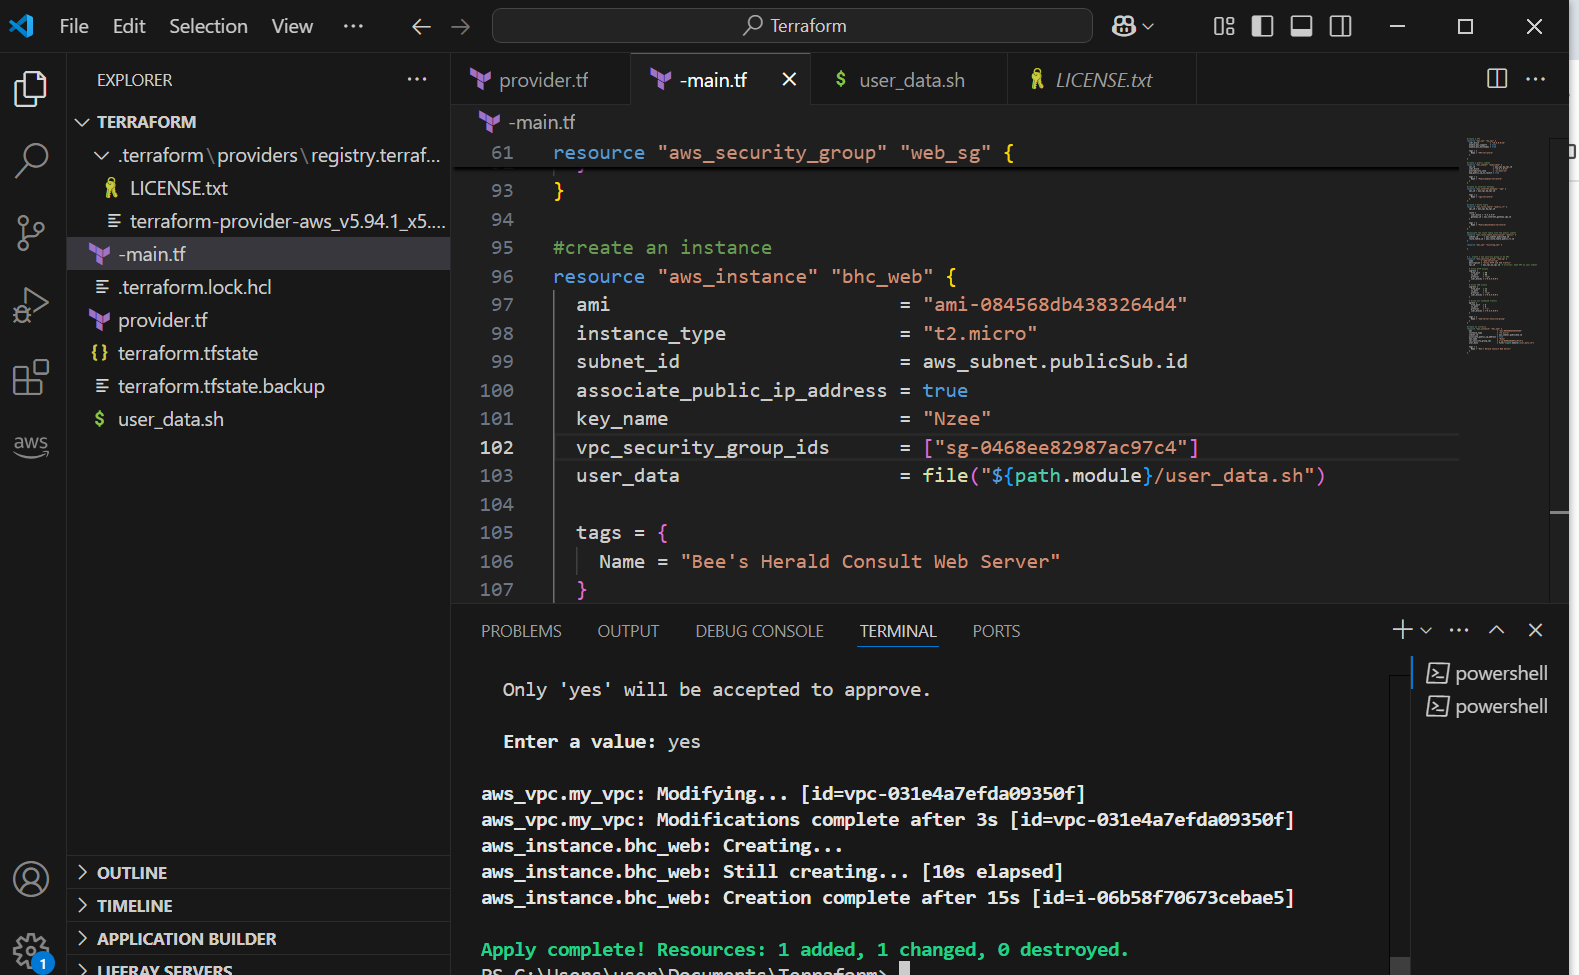Open the Source Control view

pos(31,233)
